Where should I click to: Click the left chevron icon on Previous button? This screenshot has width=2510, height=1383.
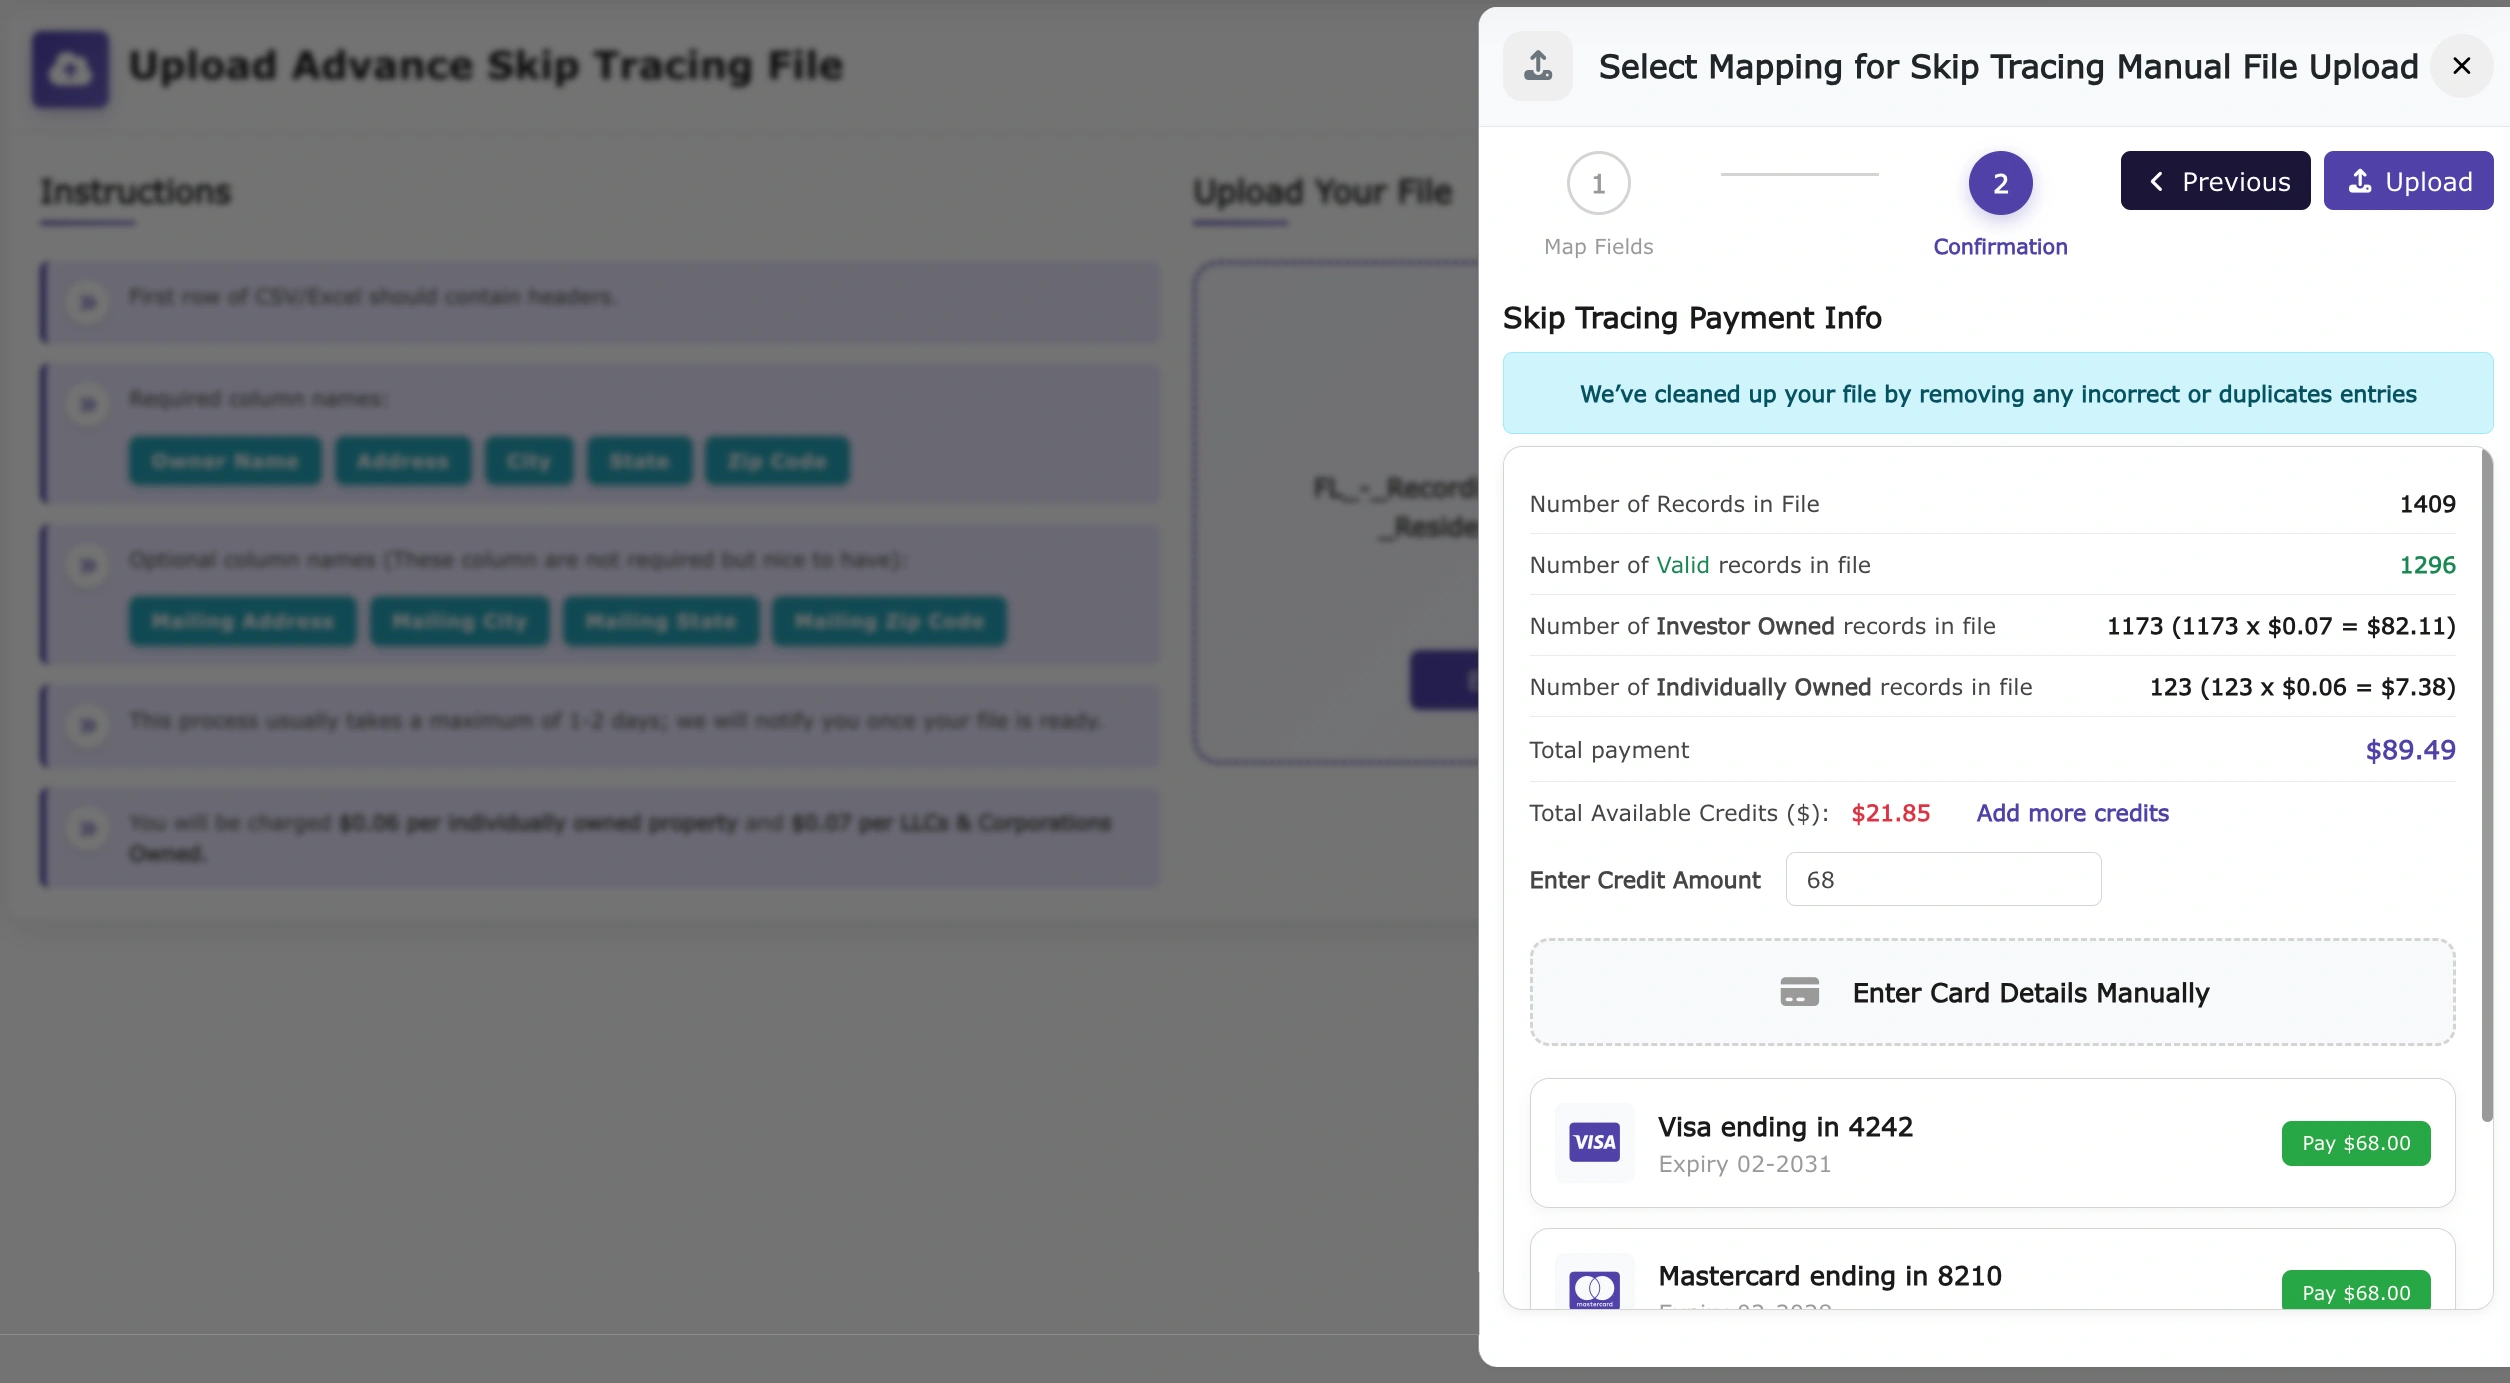pos(2157,181)
